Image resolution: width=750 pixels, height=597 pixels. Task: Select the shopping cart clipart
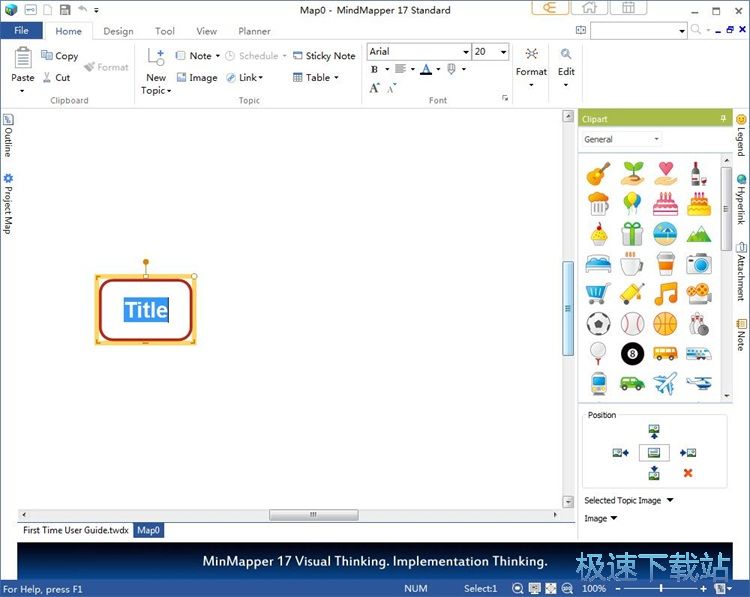click(x=598, y=293)
